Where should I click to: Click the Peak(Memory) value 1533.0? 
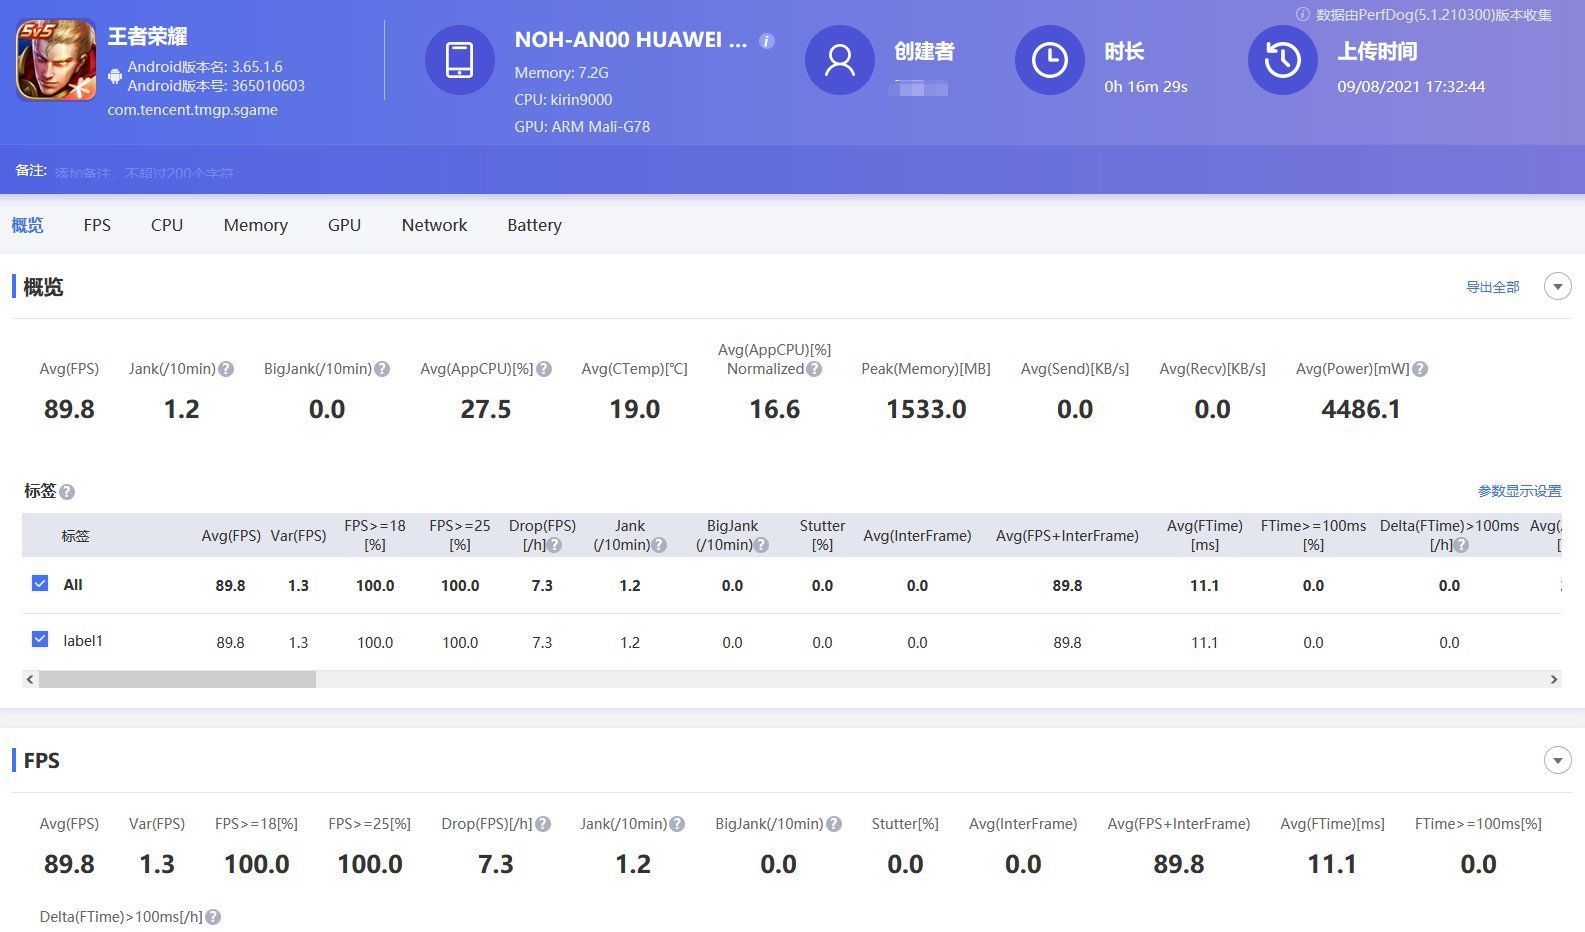point(926,409)
